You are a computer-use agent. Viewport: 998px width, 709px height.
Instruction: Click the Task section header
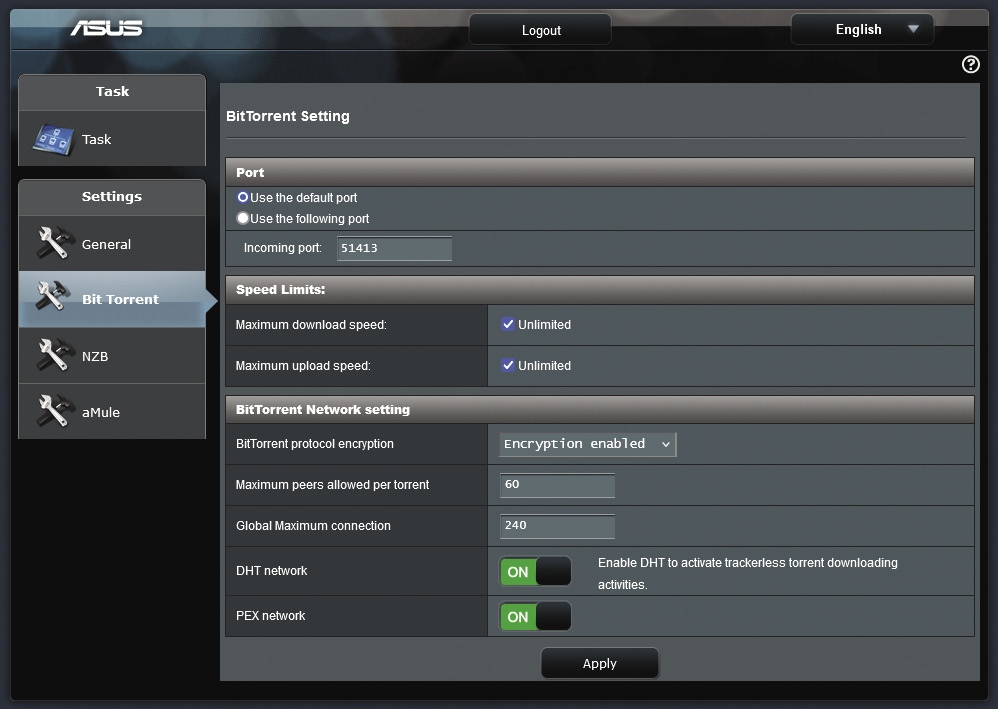[112, 92]
